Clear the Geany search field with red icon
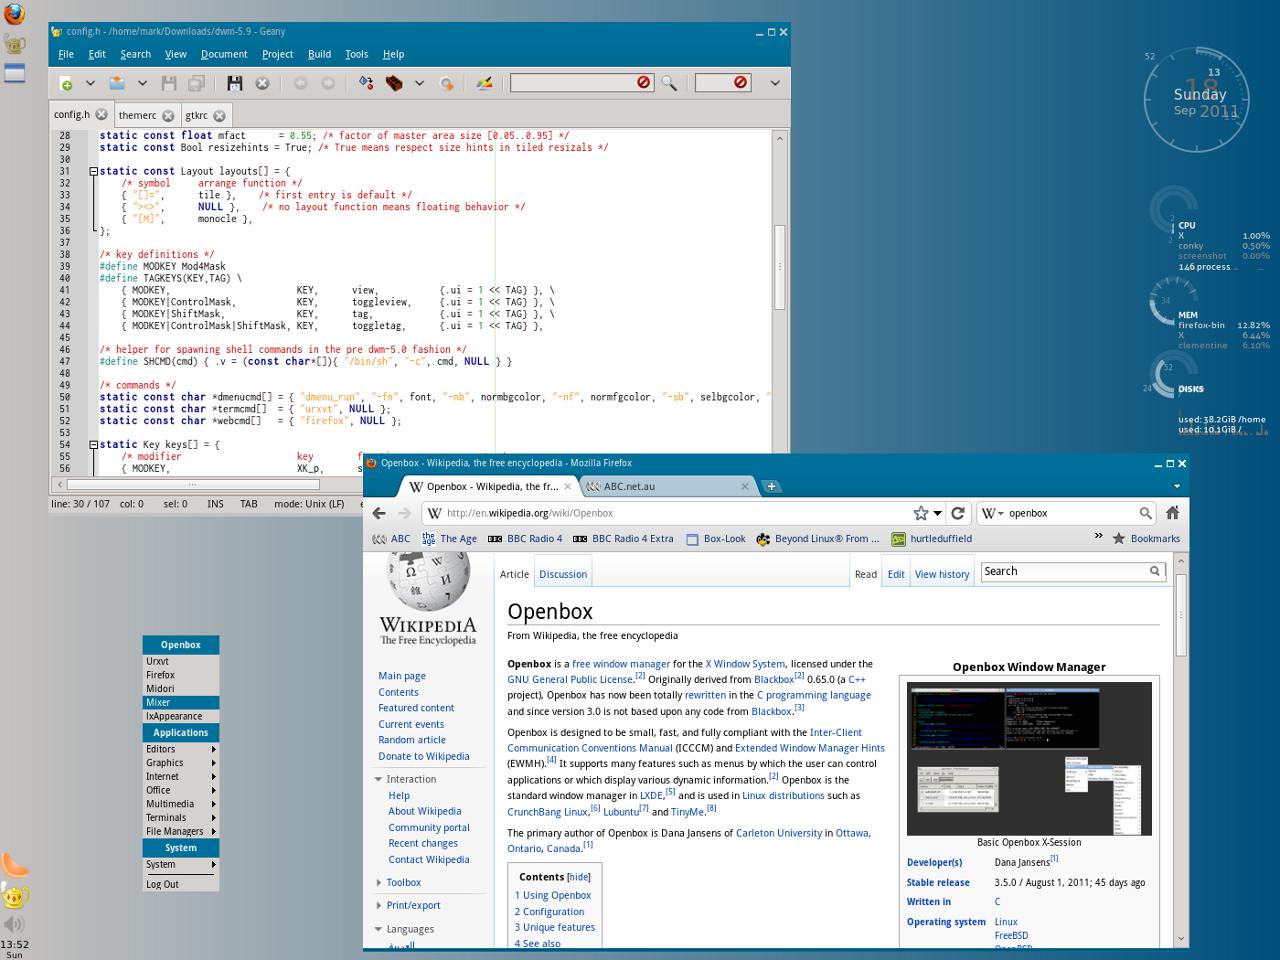 pos(644,82)
